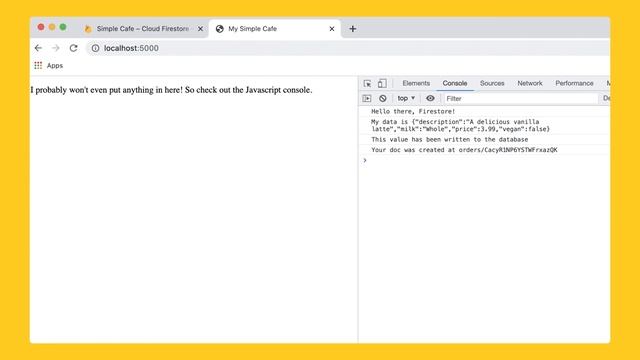Click the yellow minimize window button

[52, 27]
